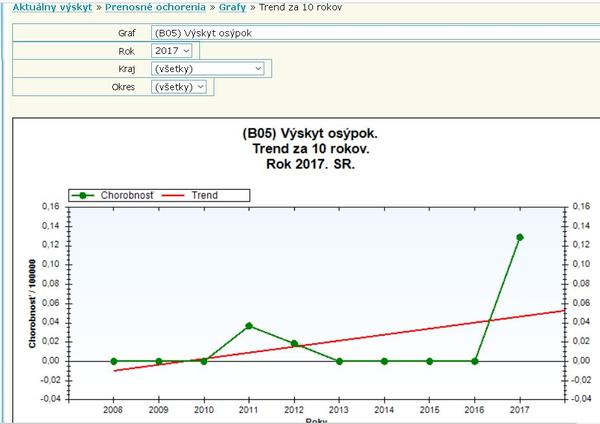The height and width of the screenshot is (424, 600).
Task: Select the 2011 data point on chart
Action: pos(249,326)
